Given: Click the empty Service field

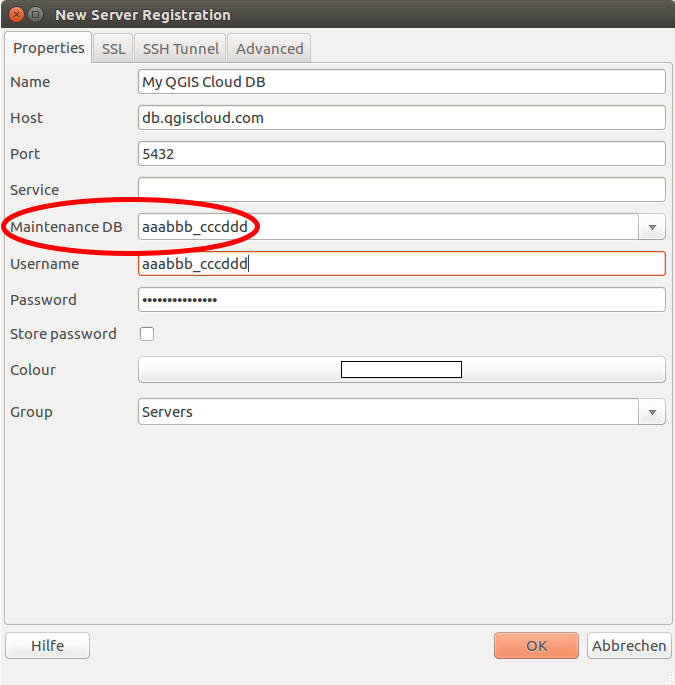Looking at the screenshot, I should click(401, 190).
